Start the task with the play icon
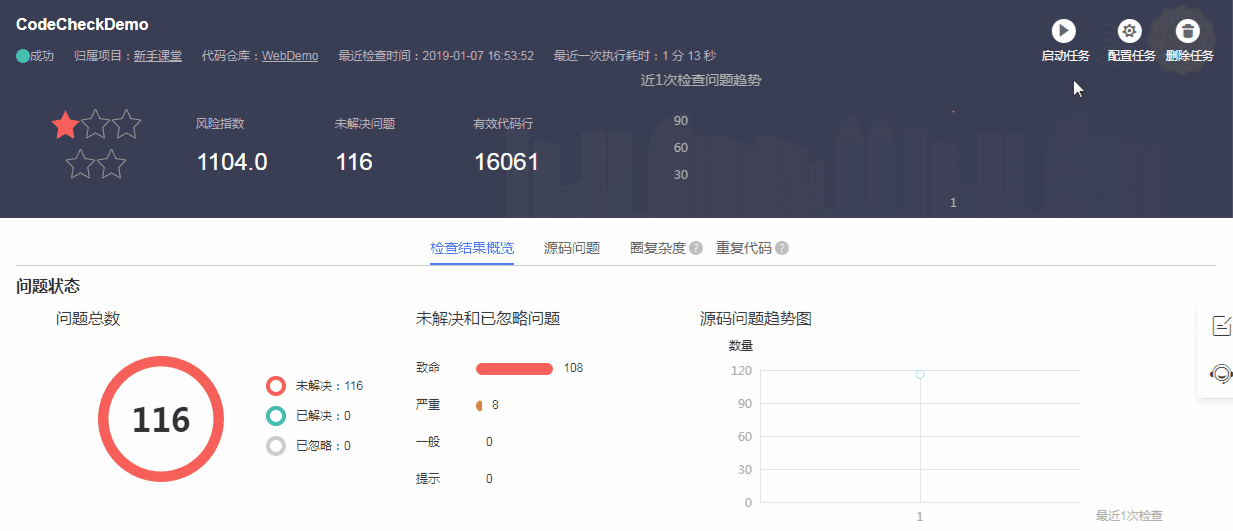This screenshot has height=531, width=1233. (1064, 31)
